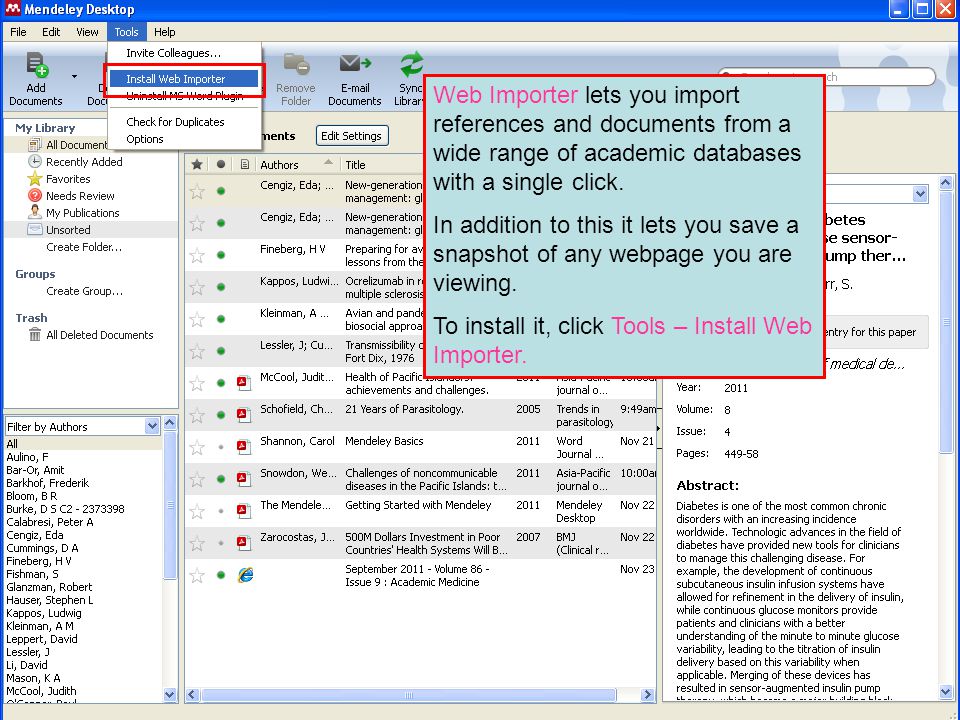Sort by the read status dot column header

220,165
